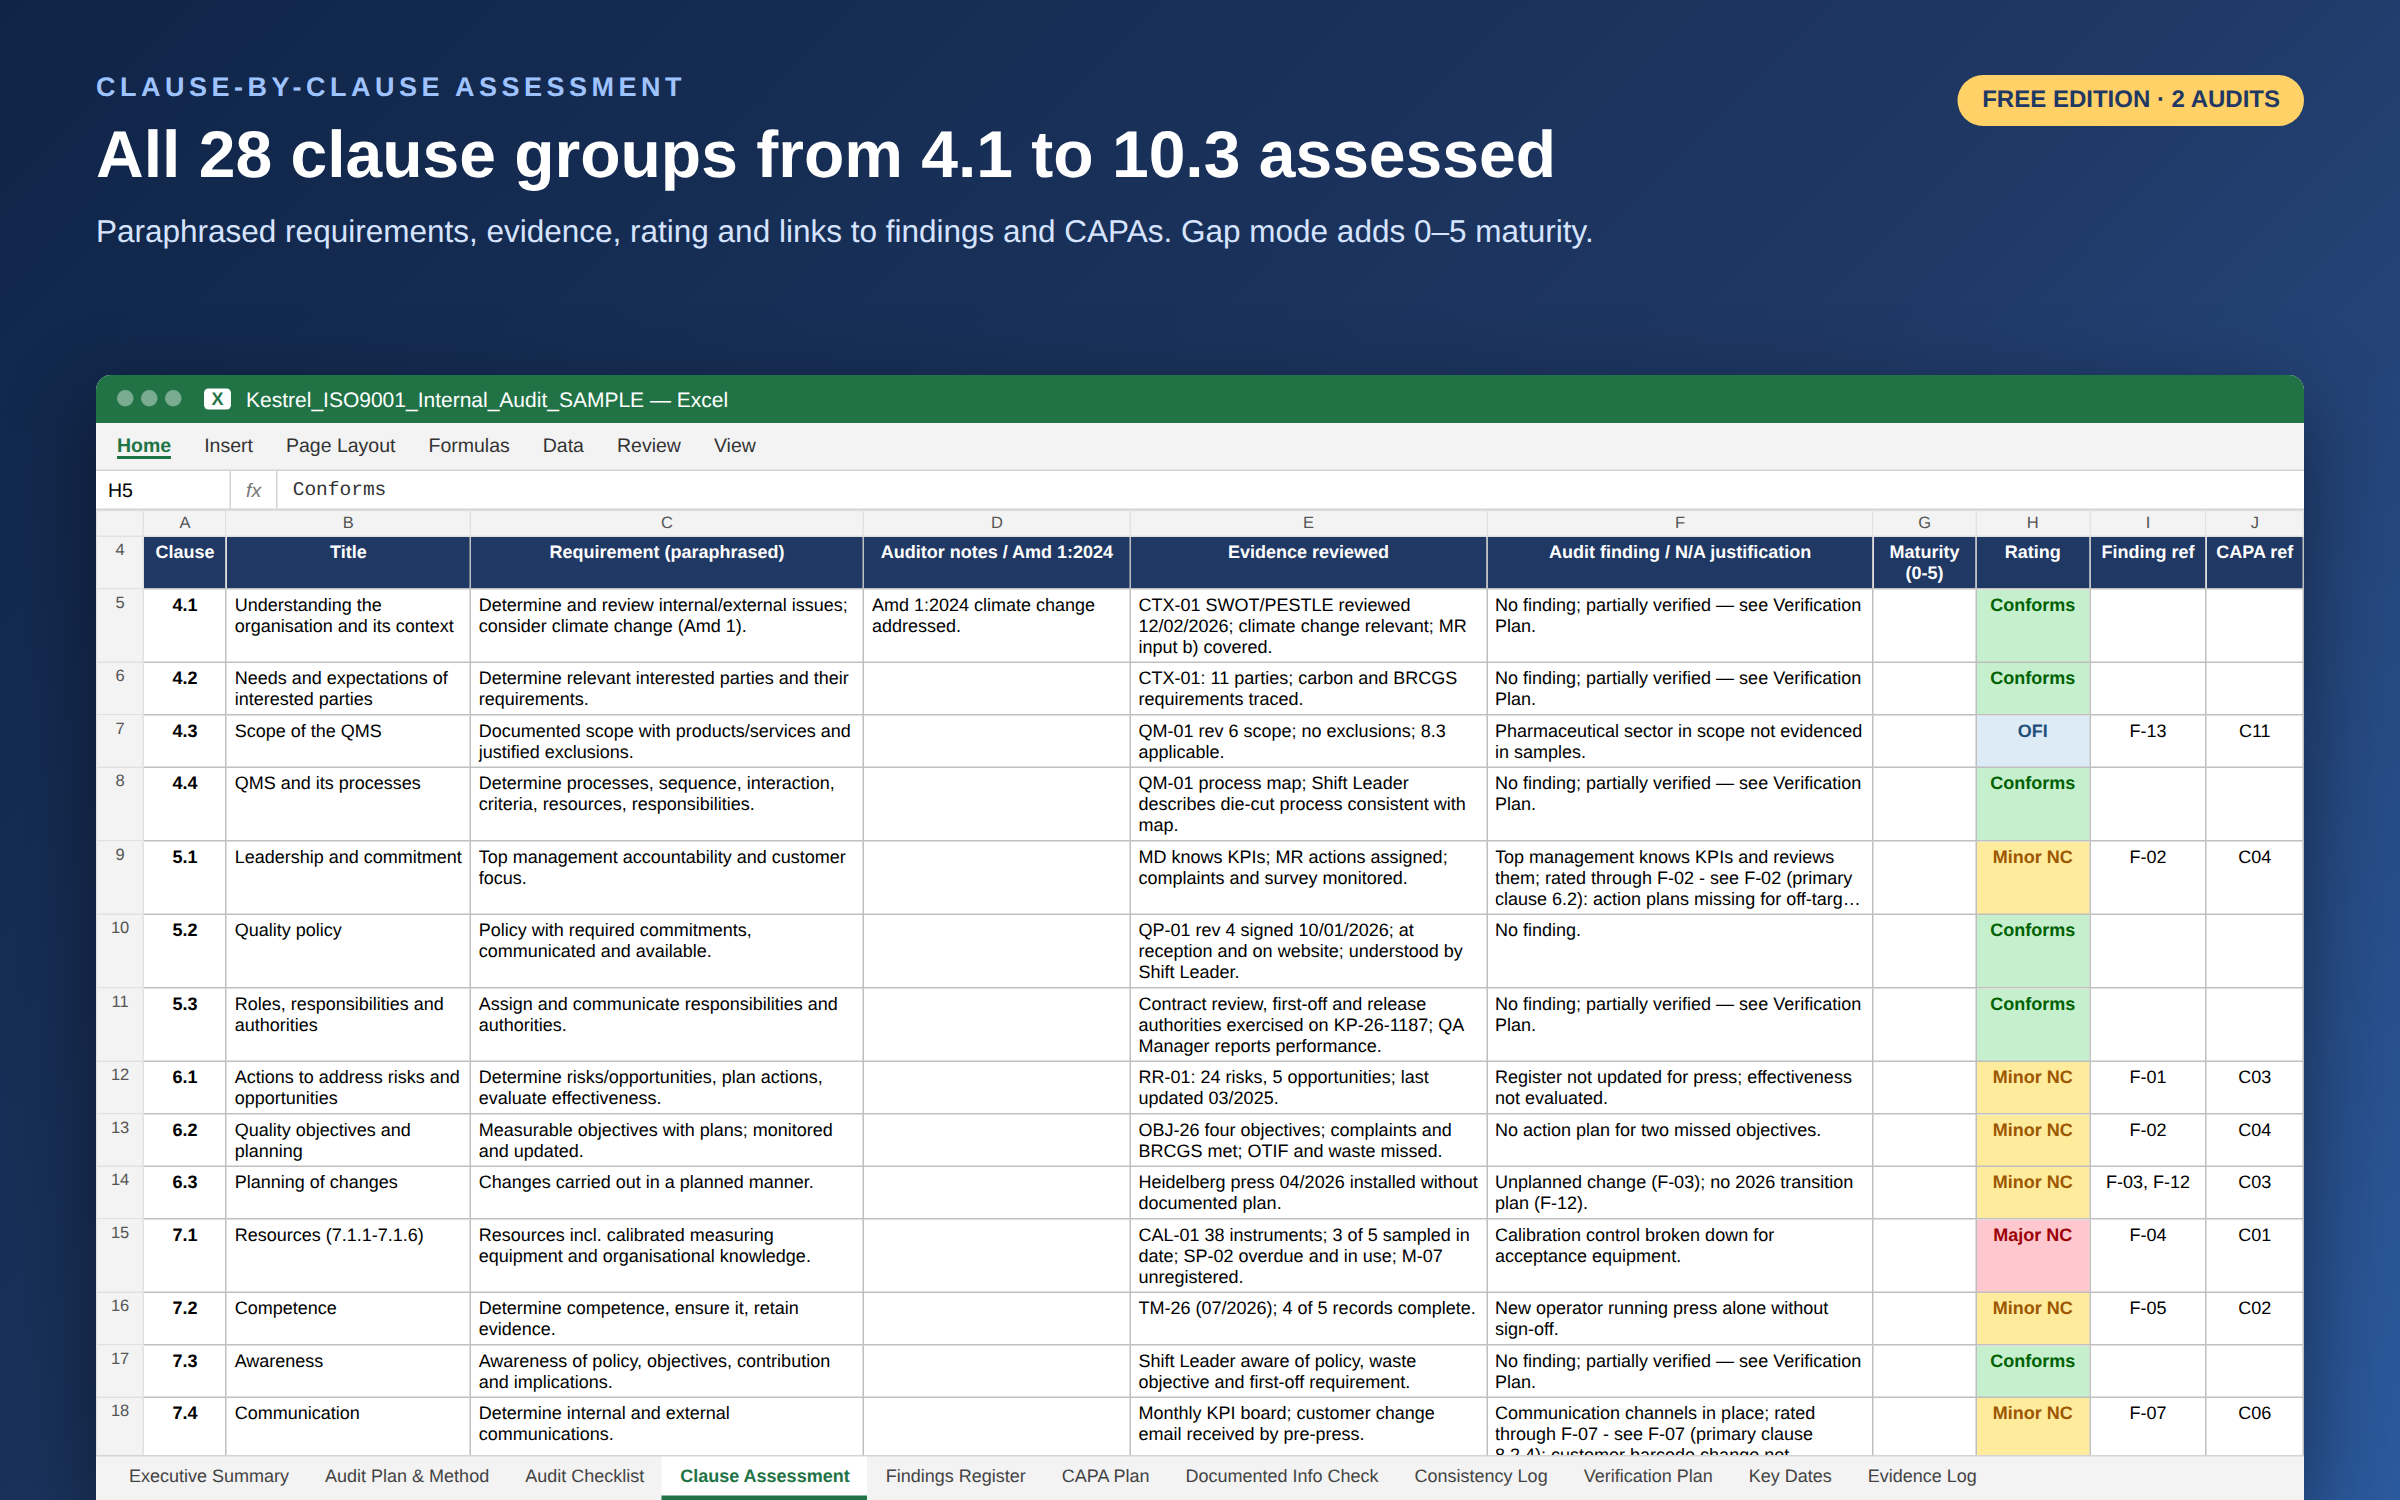Open the Formulas ribbon tab
The image size is (2400, 1500).
(469, 446)
